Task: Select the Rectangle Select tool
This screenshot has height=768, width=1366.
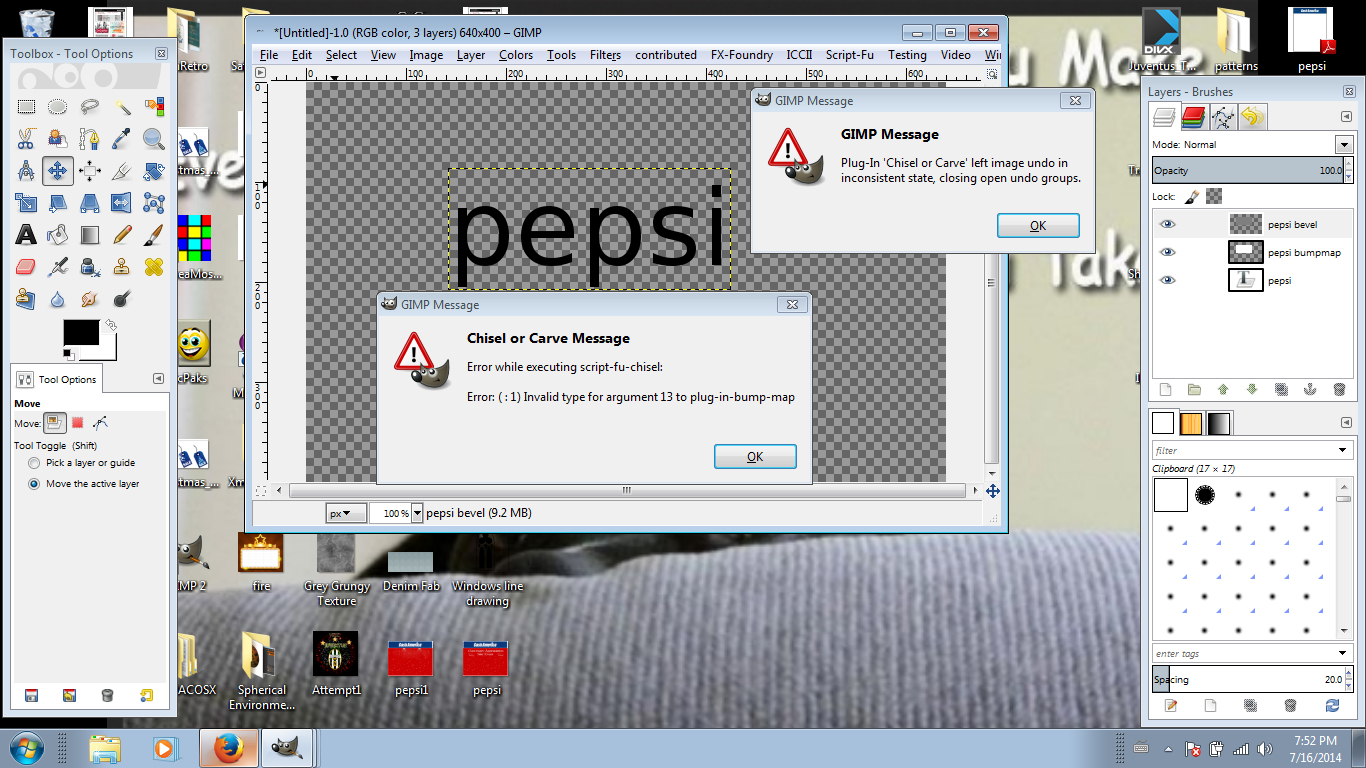Action: click(x=26, y=107)
